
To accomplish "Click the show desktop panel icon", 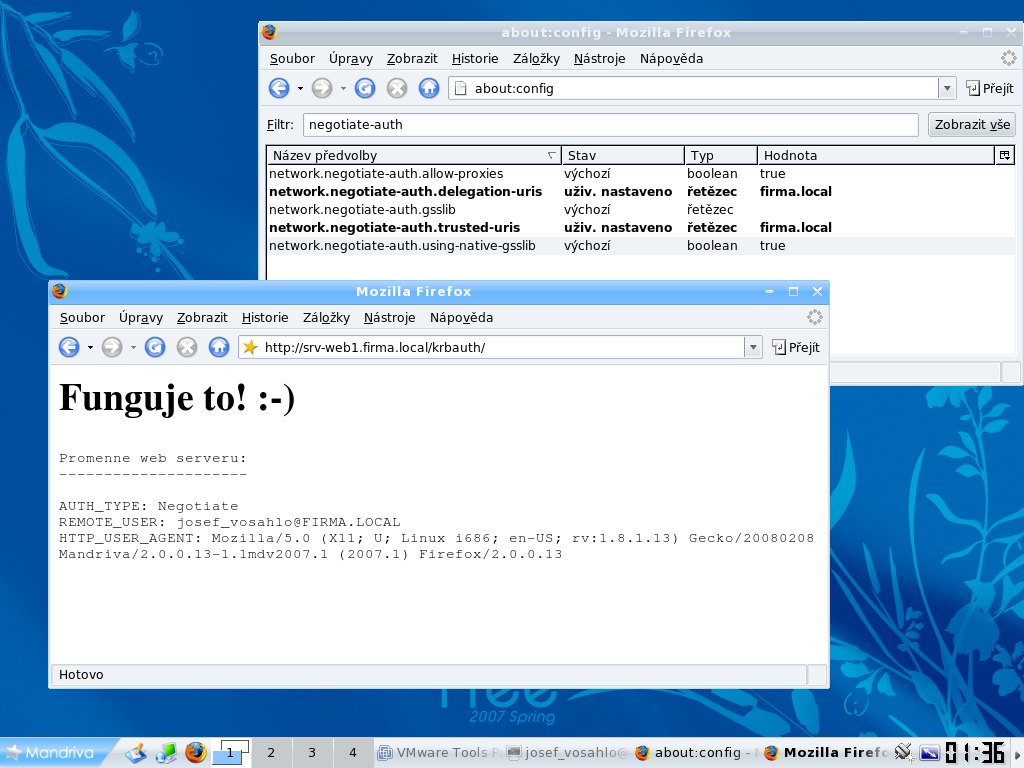I will click(136, 753).
